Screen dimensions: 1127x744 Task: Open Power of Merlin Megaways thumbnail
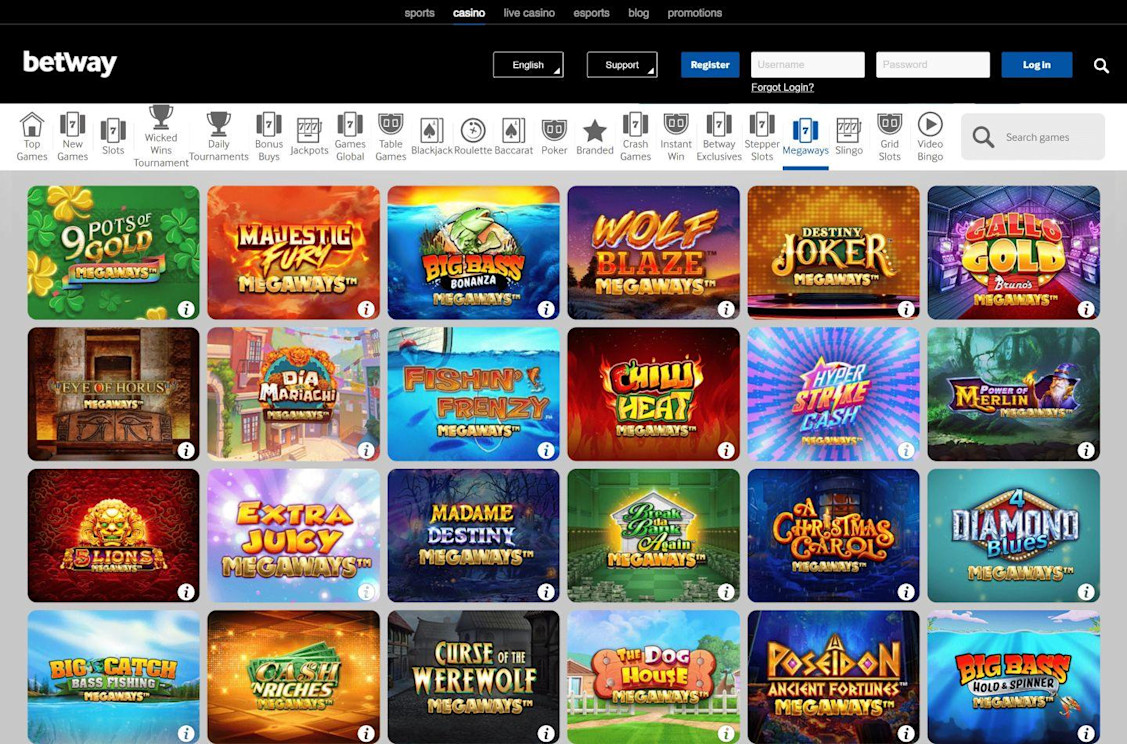tap(1013, 394)
